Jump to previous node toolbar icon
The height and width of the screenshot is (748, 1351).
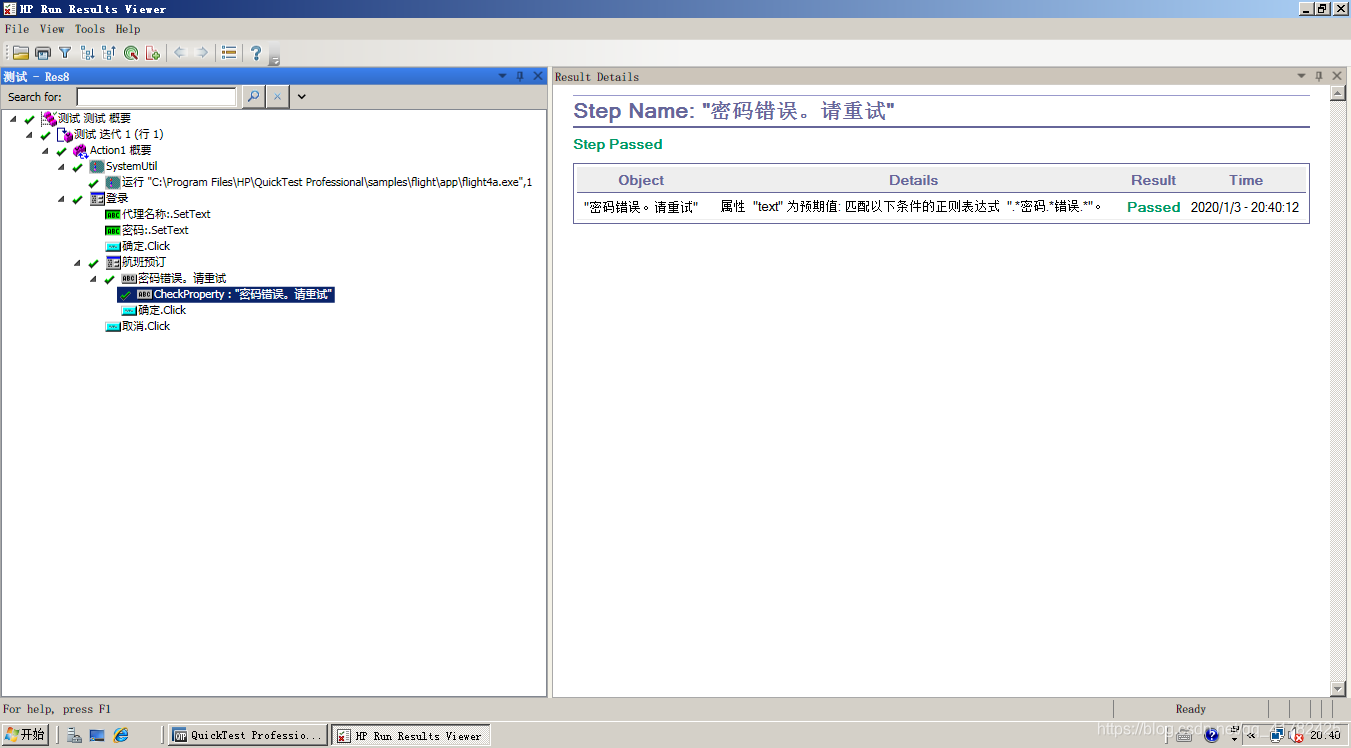pyautogui.click(x=109, y=53)
